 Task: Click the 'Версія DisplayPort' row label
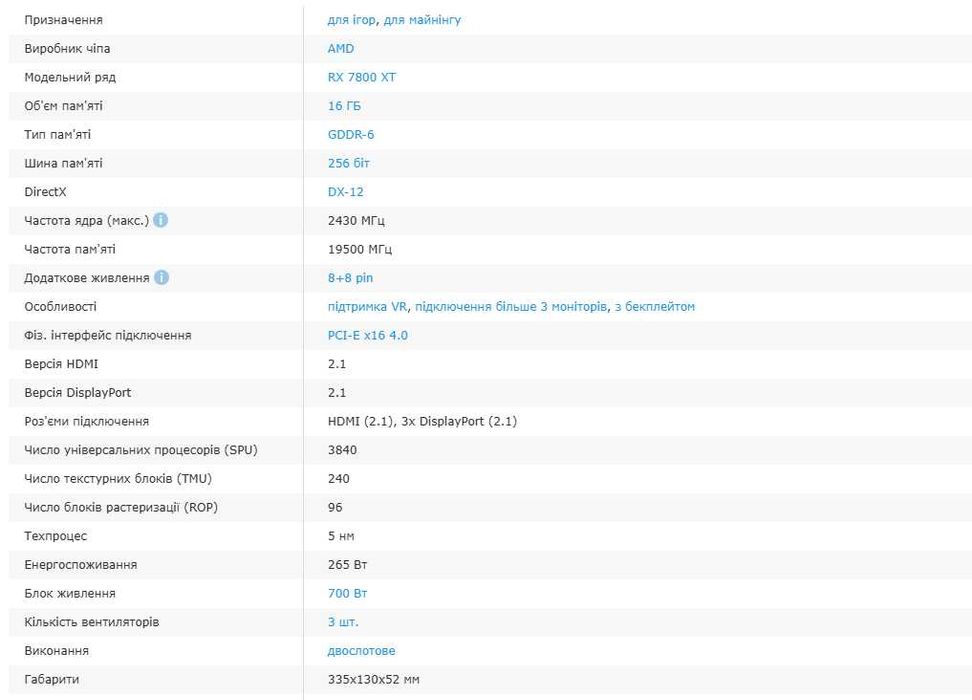click(x=77, y=392)
